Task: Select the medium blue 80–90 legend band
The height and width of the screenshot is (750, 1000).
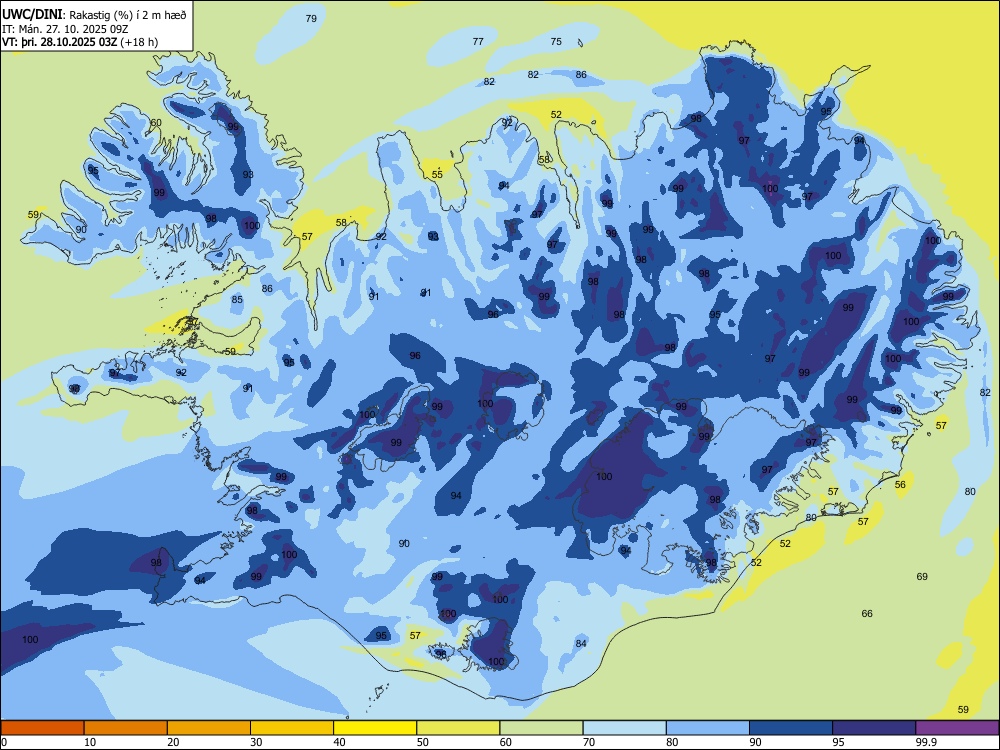Action: (x=708, y=728)
